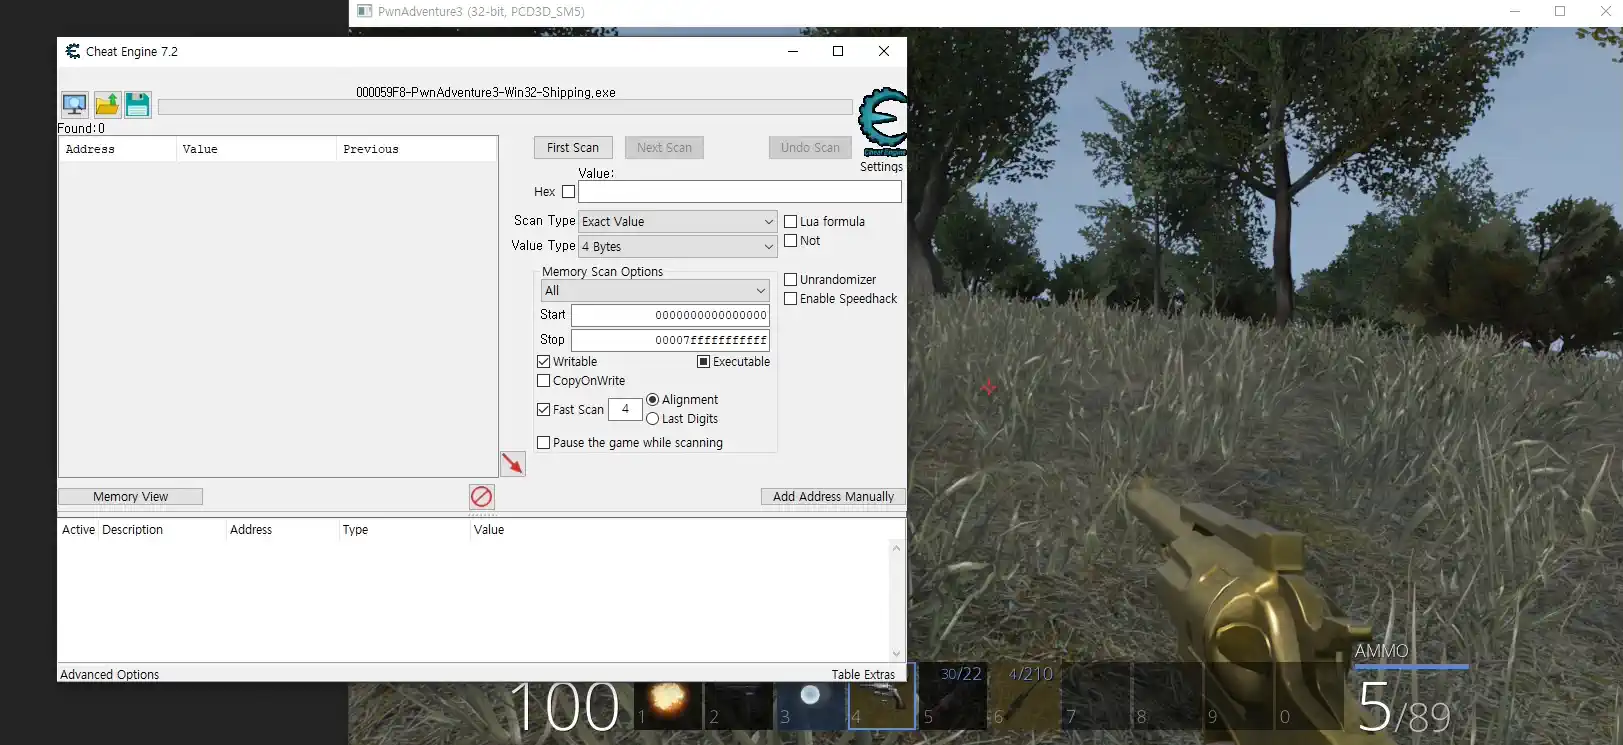Click address list scrollbar up arrow
The image size is (1623, 745).
click(896, 548)
